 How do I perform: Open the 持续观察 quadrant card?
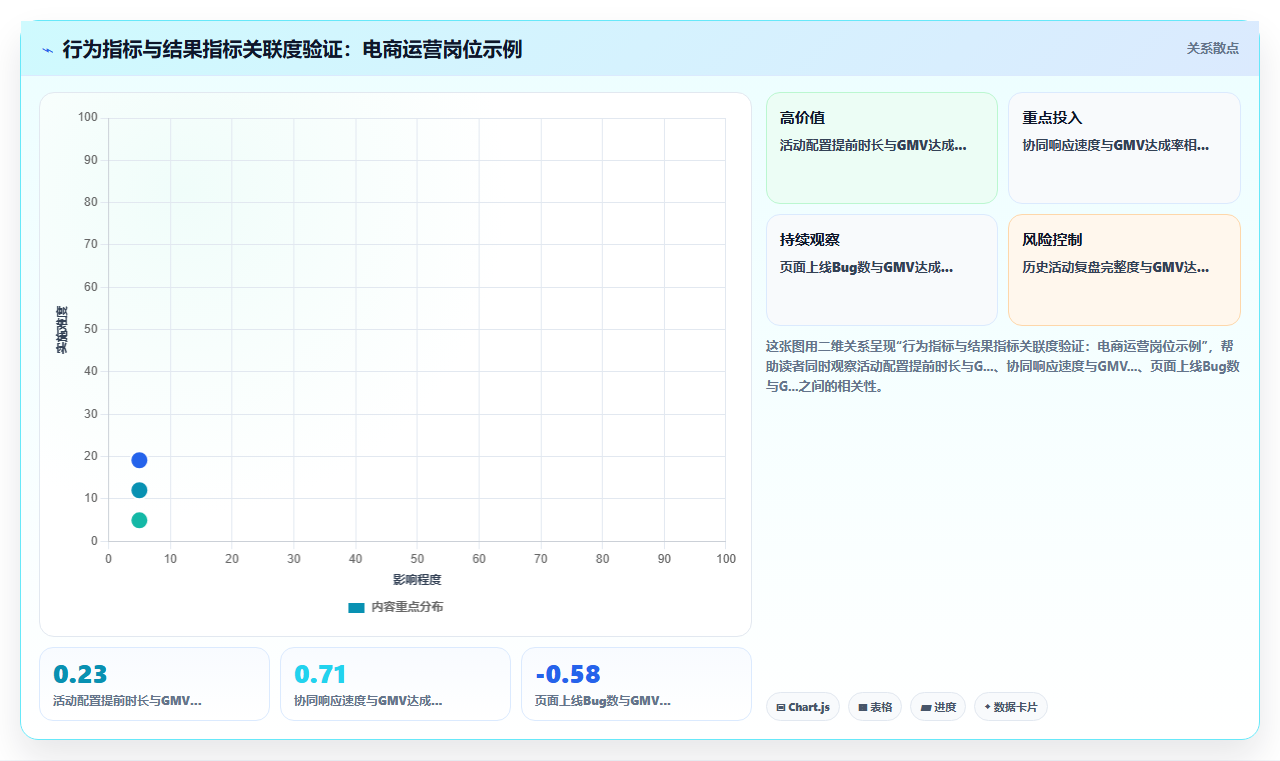(882, 270)
